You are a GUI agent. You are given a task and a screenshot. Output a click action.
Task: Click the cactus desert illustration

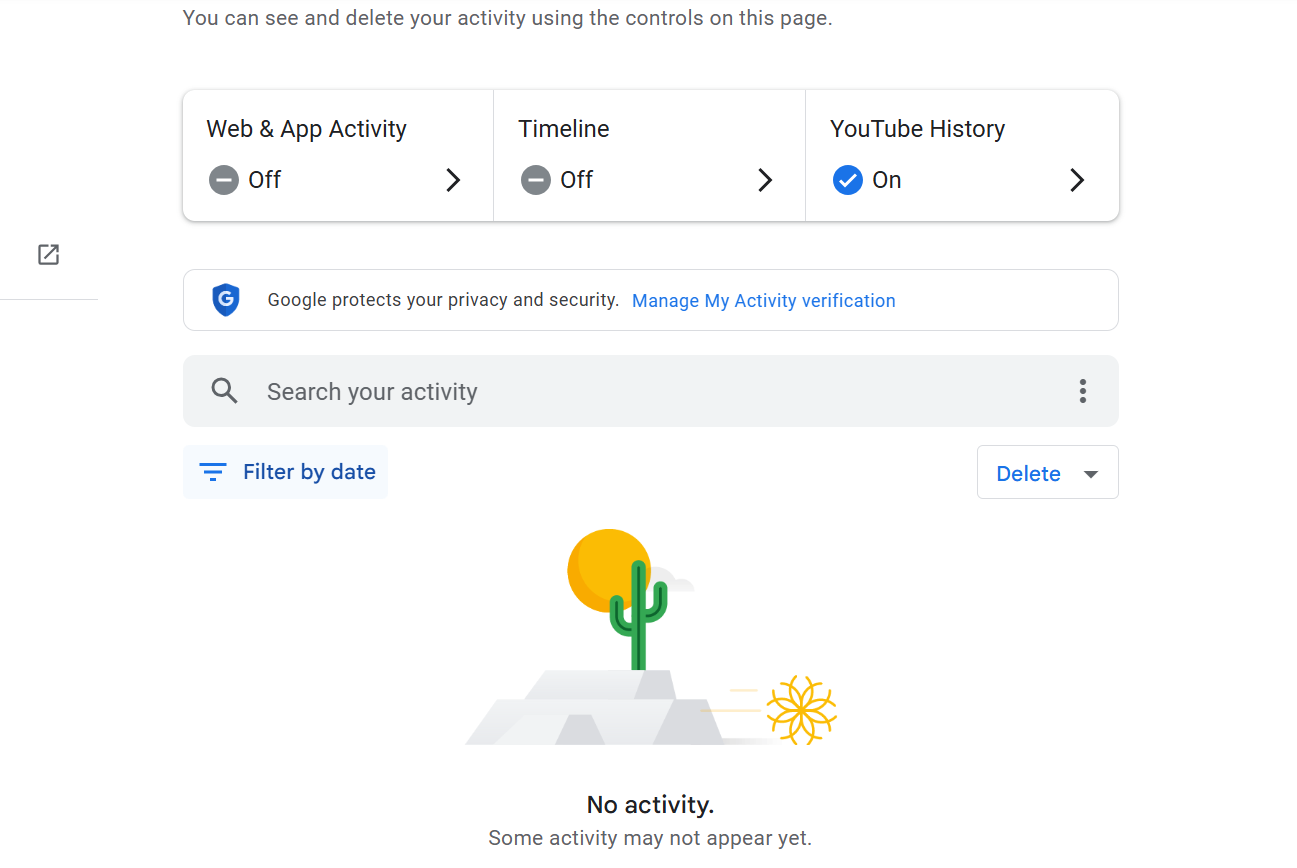(637, 615)
